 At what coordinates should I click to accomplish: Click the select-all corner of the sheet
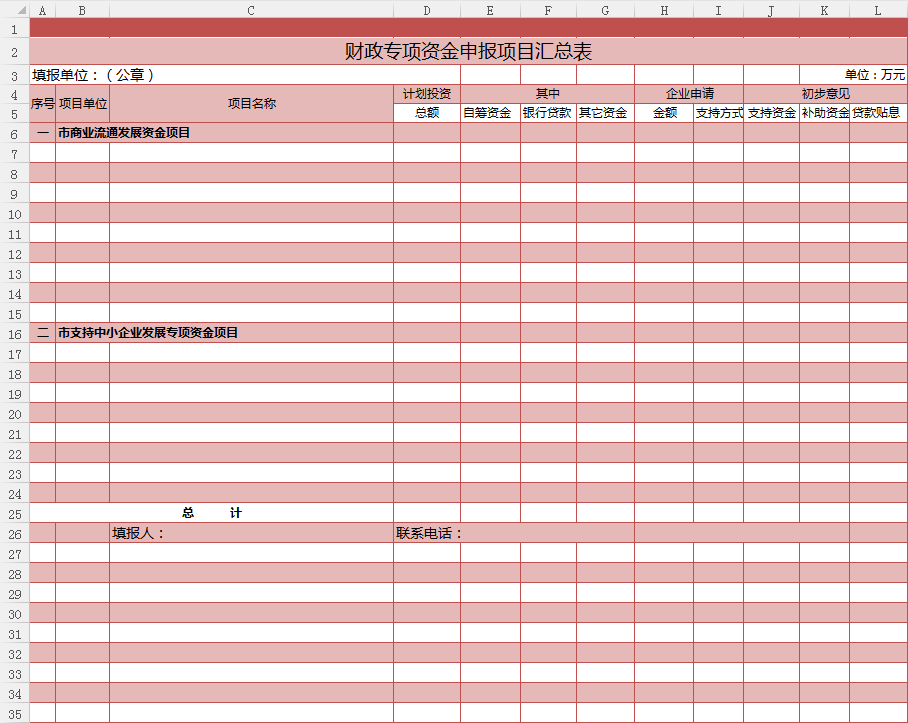coord(14,10)
